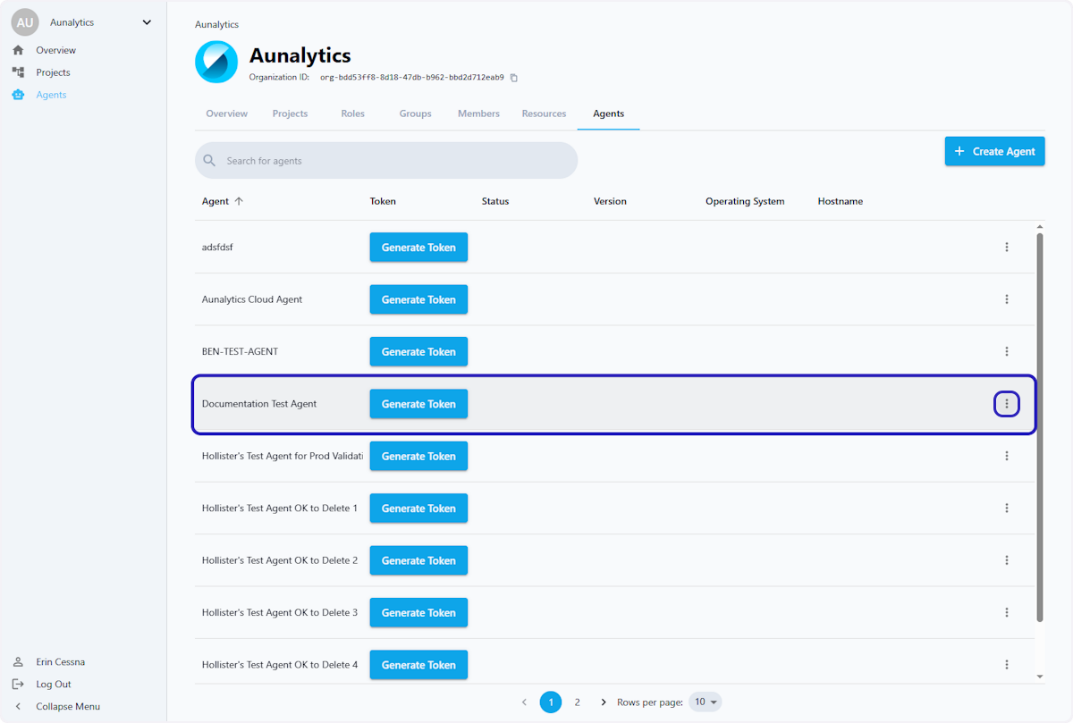Click the Create Agent button
This screenshot has width=1073, height=723.
(x=994, y=151)
